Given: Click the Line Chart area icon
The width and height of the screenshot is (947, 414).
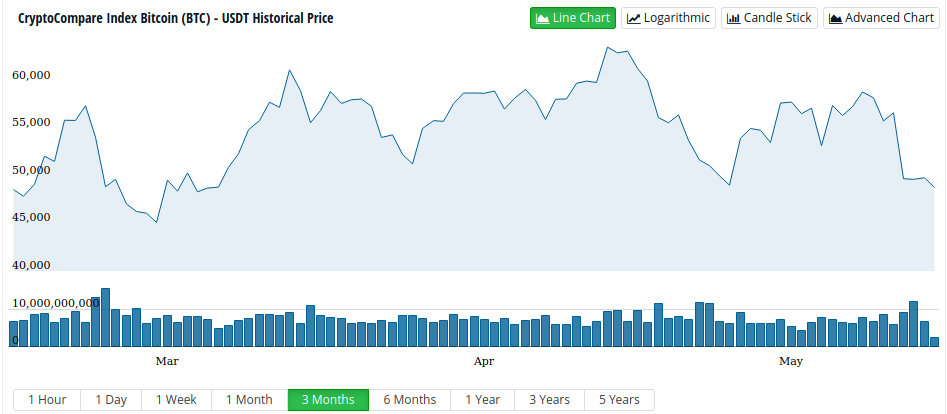Looking at the screenshot, I should (542, 18).
